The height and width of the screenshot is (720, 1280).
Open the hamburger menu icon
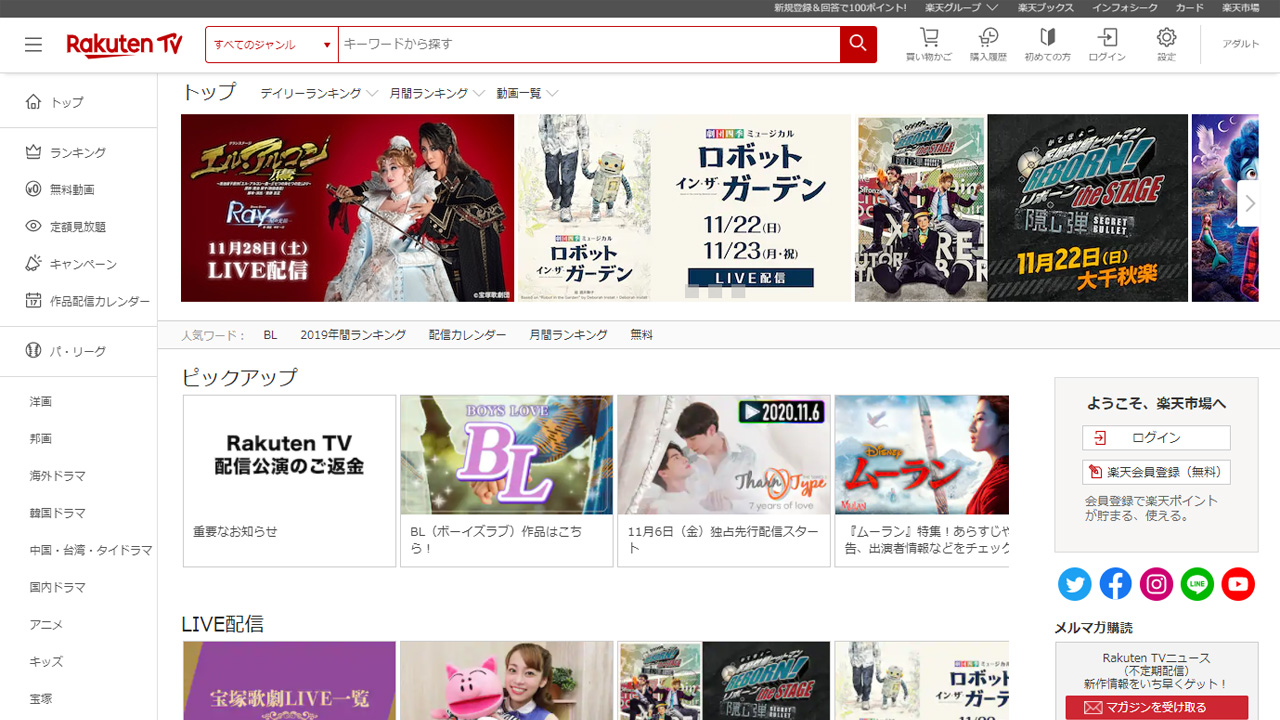pyautogui.click(x=34, y=45)
